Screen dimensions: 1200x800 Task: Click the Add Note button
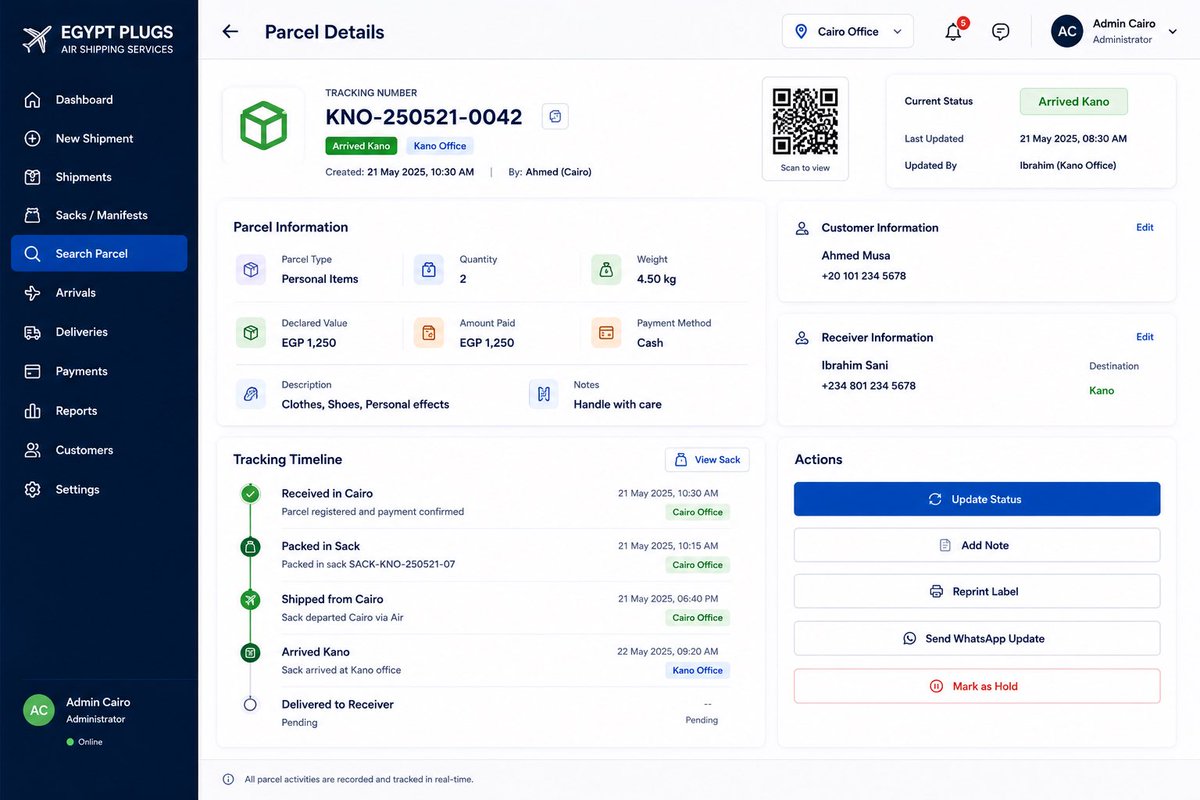click(977, 545)
